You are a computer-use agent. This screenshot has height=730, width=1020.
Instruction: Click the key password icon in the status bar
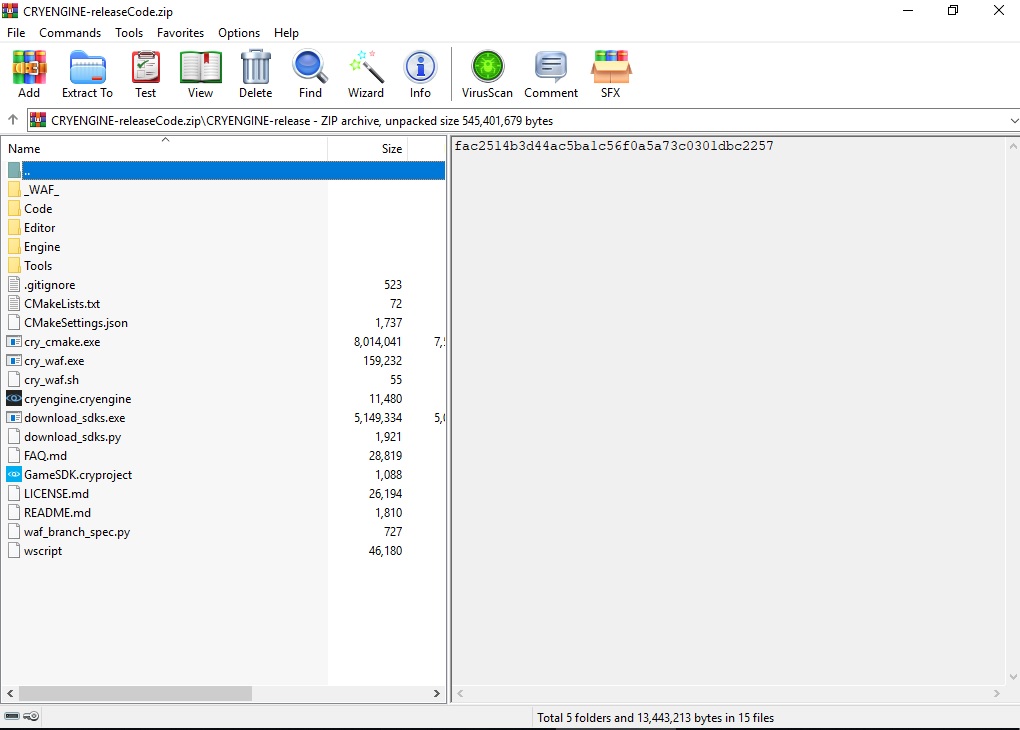(31, 716)
